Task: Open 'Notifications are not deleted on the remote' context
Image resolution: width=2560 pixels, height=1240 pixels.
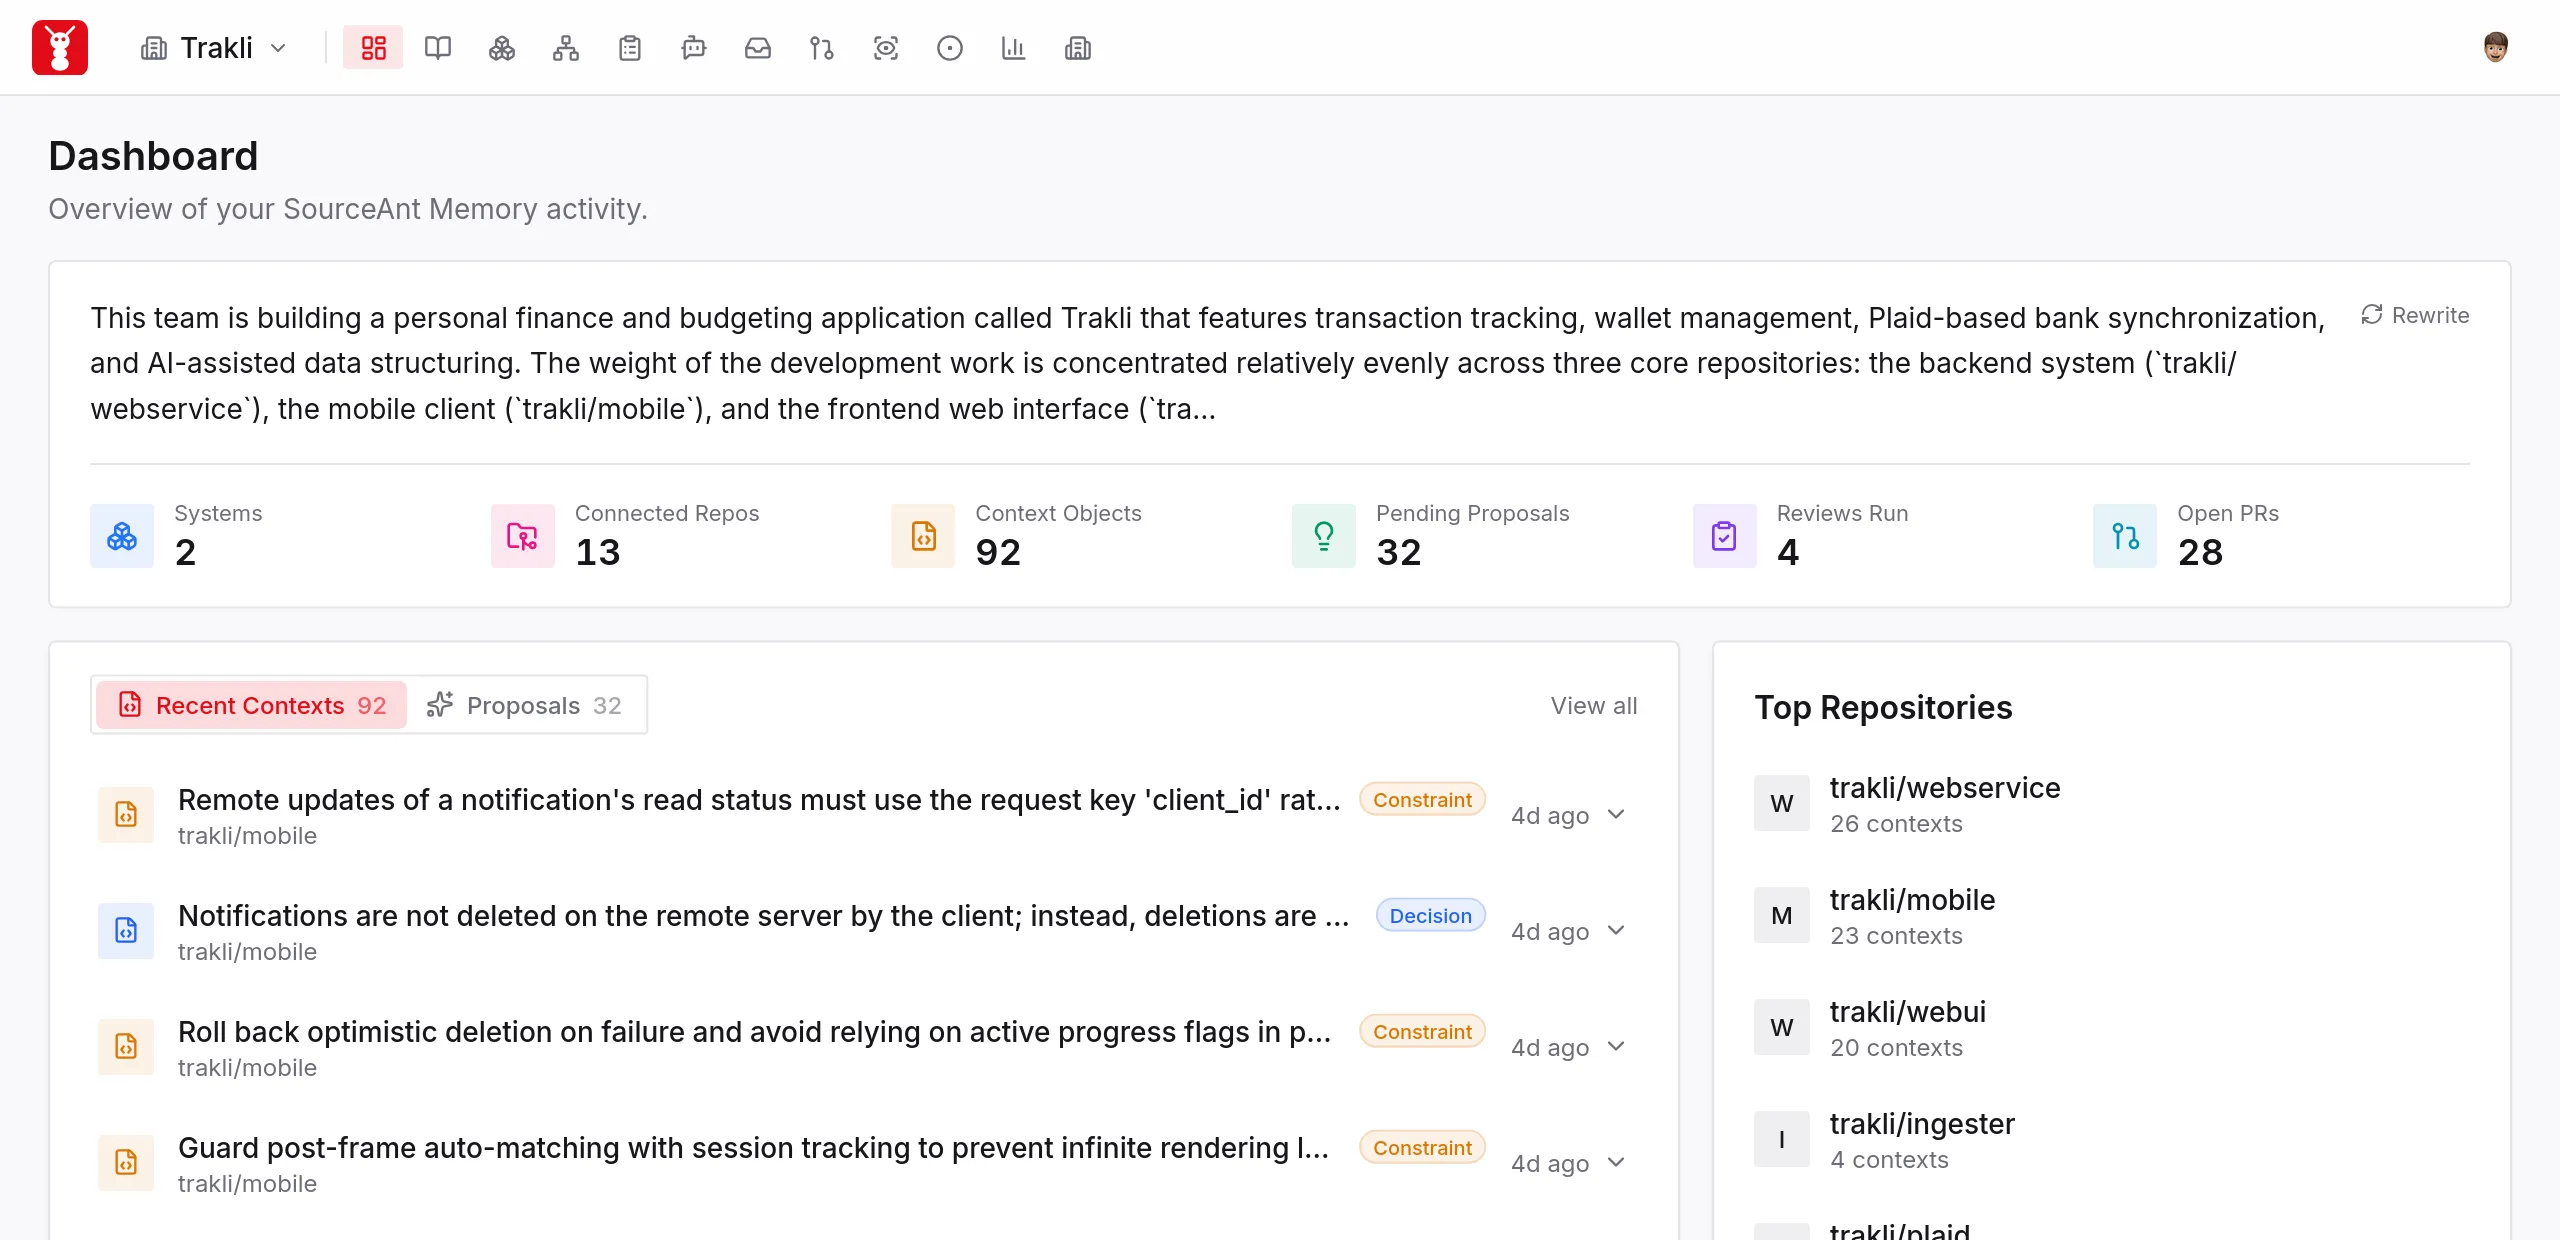Action: click(764, 916)
